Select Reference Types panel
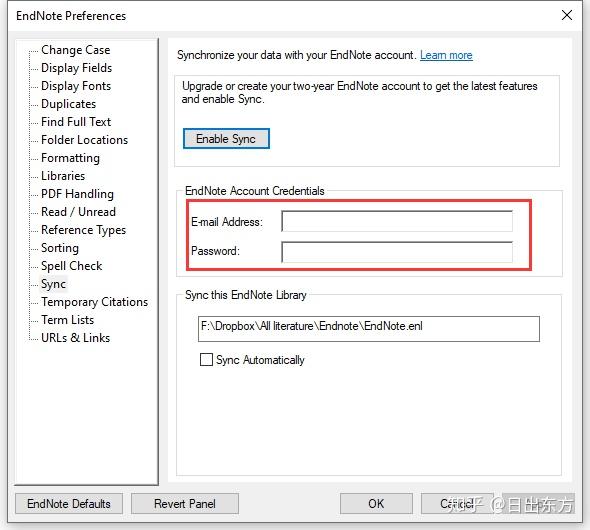 point(84,230)
